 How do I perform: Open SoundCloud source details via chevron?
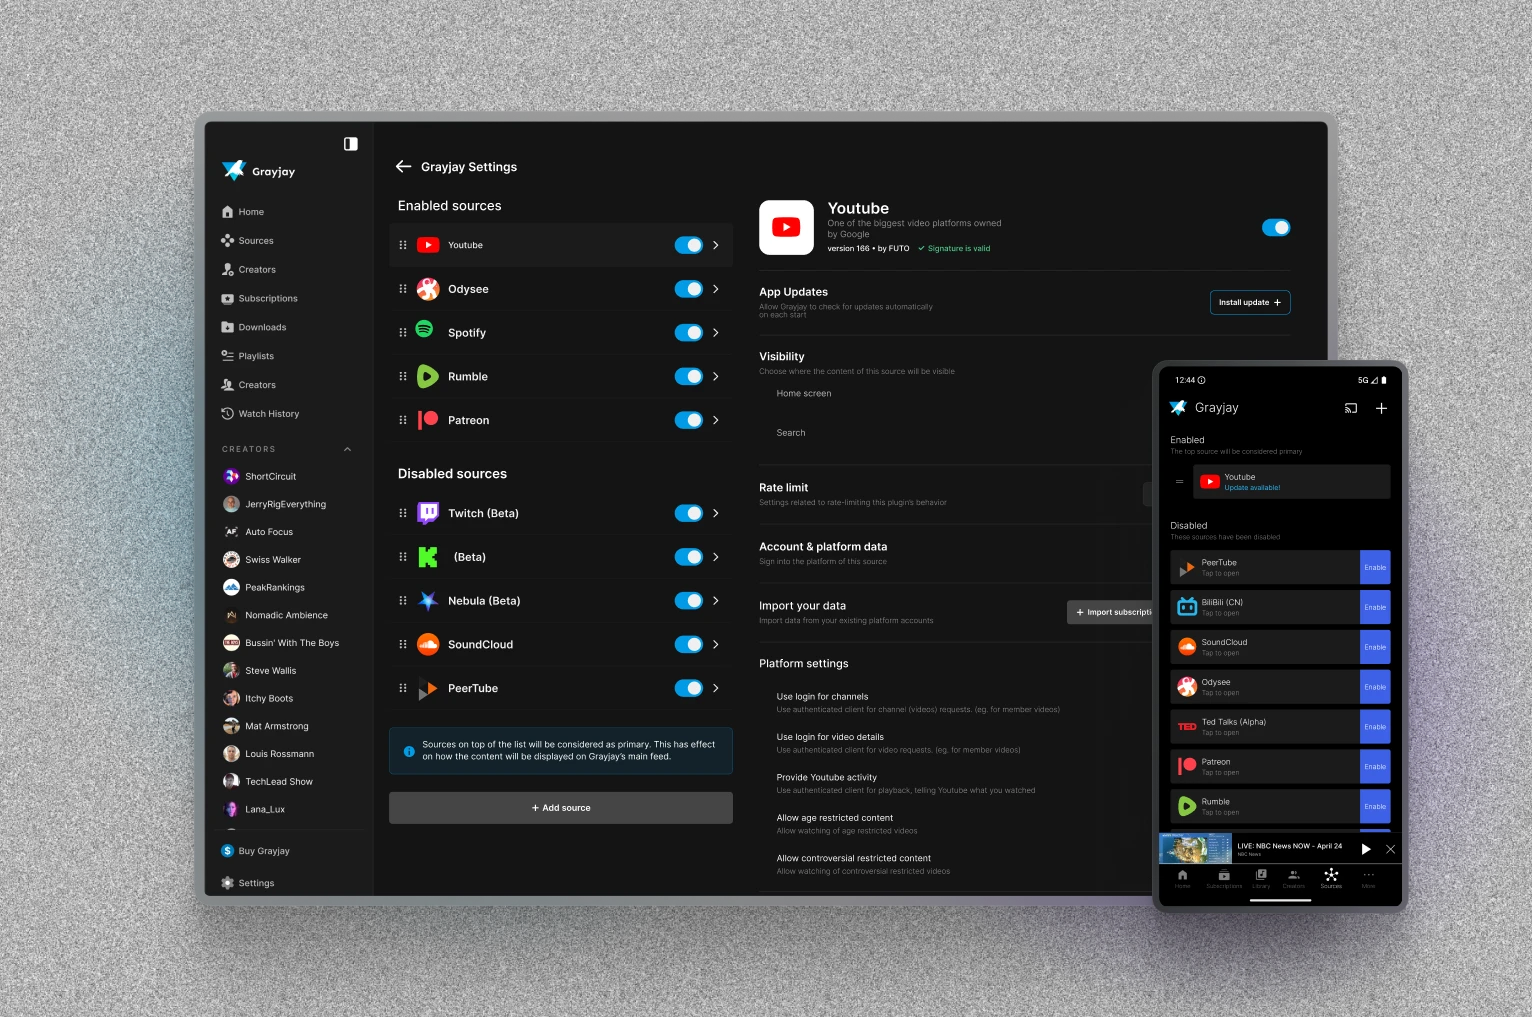[716, 644]
